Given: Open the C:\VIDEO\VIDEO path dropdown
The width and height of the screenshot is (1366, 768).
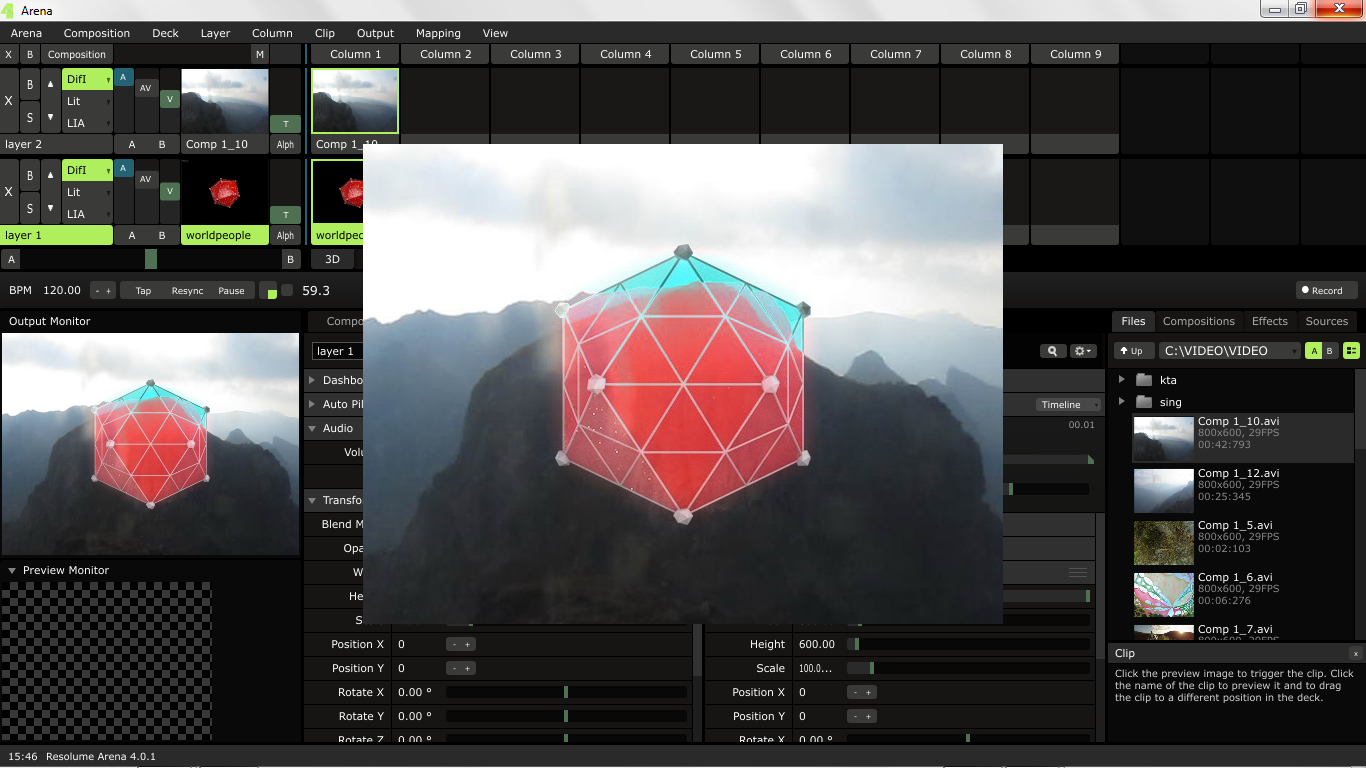Looking at the screenshot, I should [x=1229, y=351].
